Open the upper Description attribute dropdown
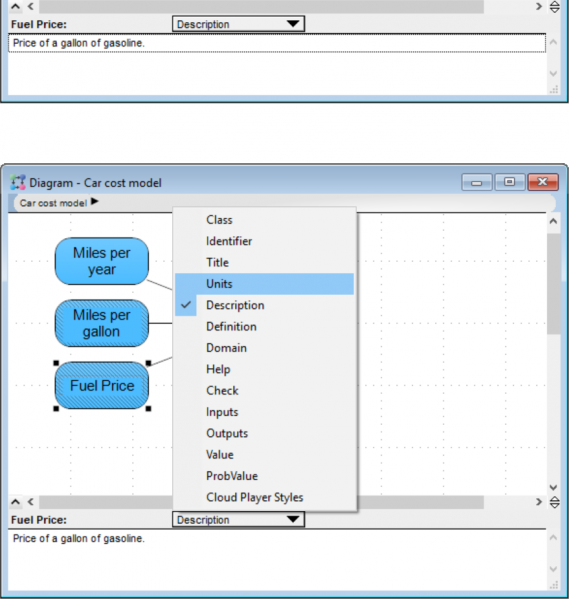 coord(238,24)
